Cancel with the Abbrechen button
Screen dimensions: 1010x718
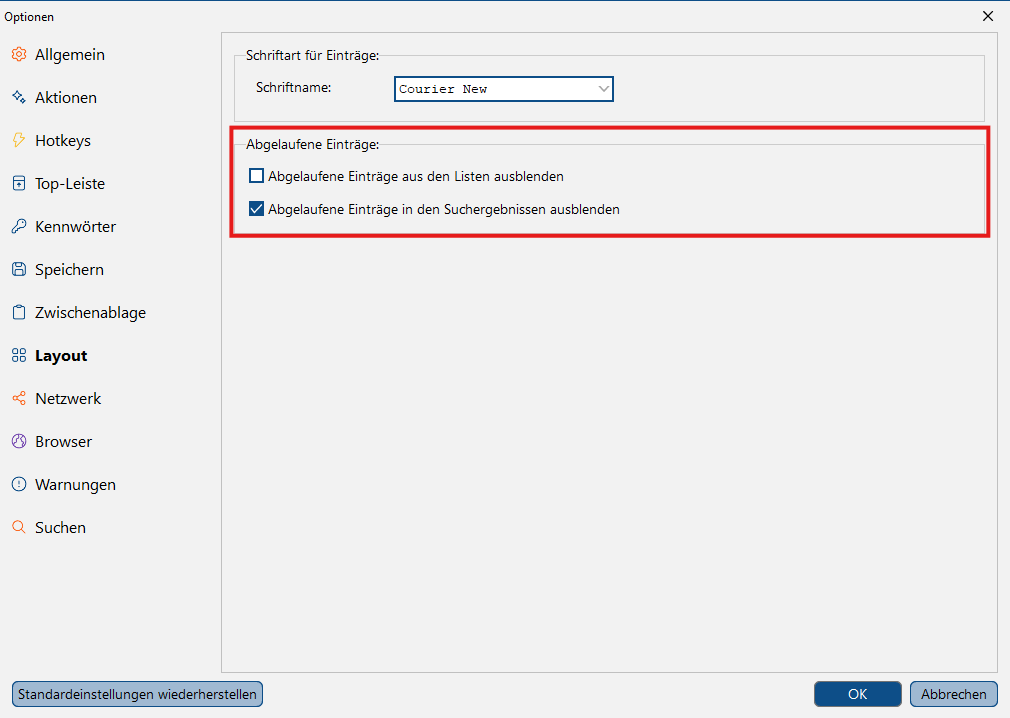coord(953,694)
